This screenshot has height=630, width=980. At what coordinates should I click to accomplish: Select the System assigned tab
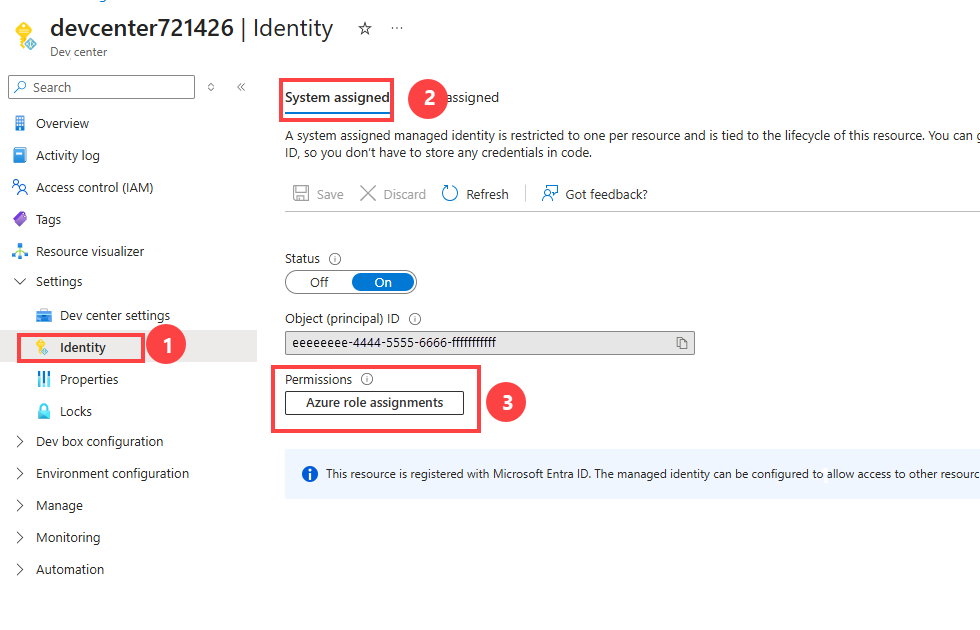tap(338, 98)
